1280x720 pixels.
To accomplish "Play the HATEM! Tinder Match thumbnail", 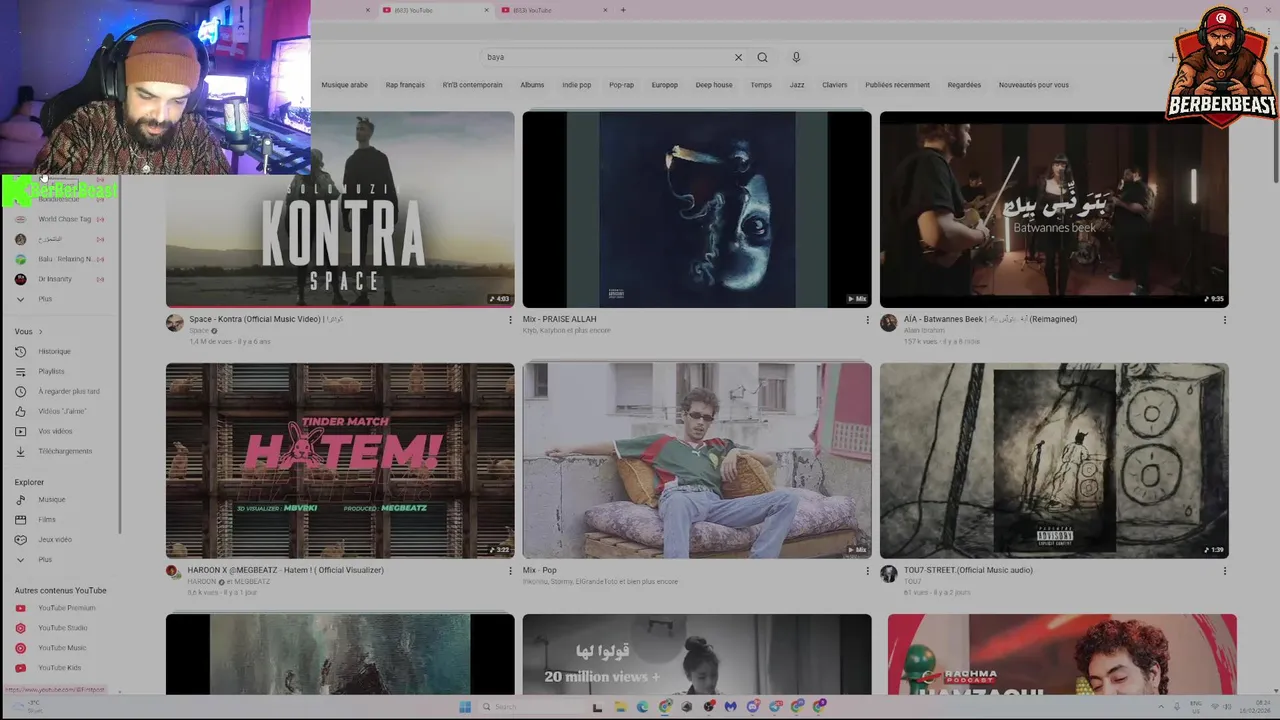I will [340, 460].
